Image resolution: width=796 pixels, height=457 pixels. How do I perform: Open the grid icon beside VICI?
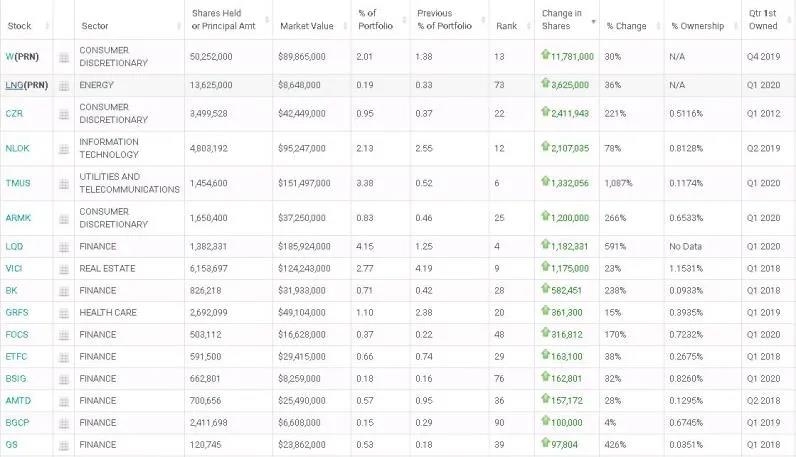(x=64, y=269)
